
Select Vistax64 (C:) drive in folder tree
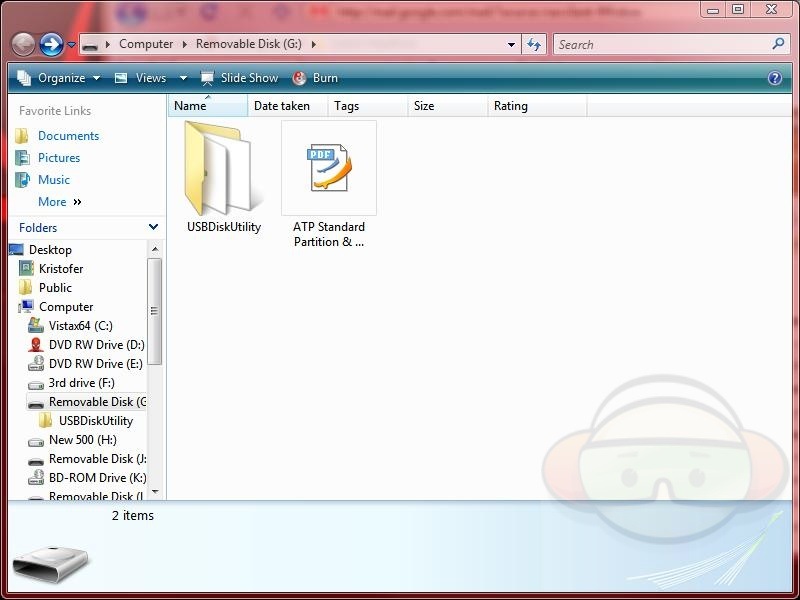coord(80,326)
